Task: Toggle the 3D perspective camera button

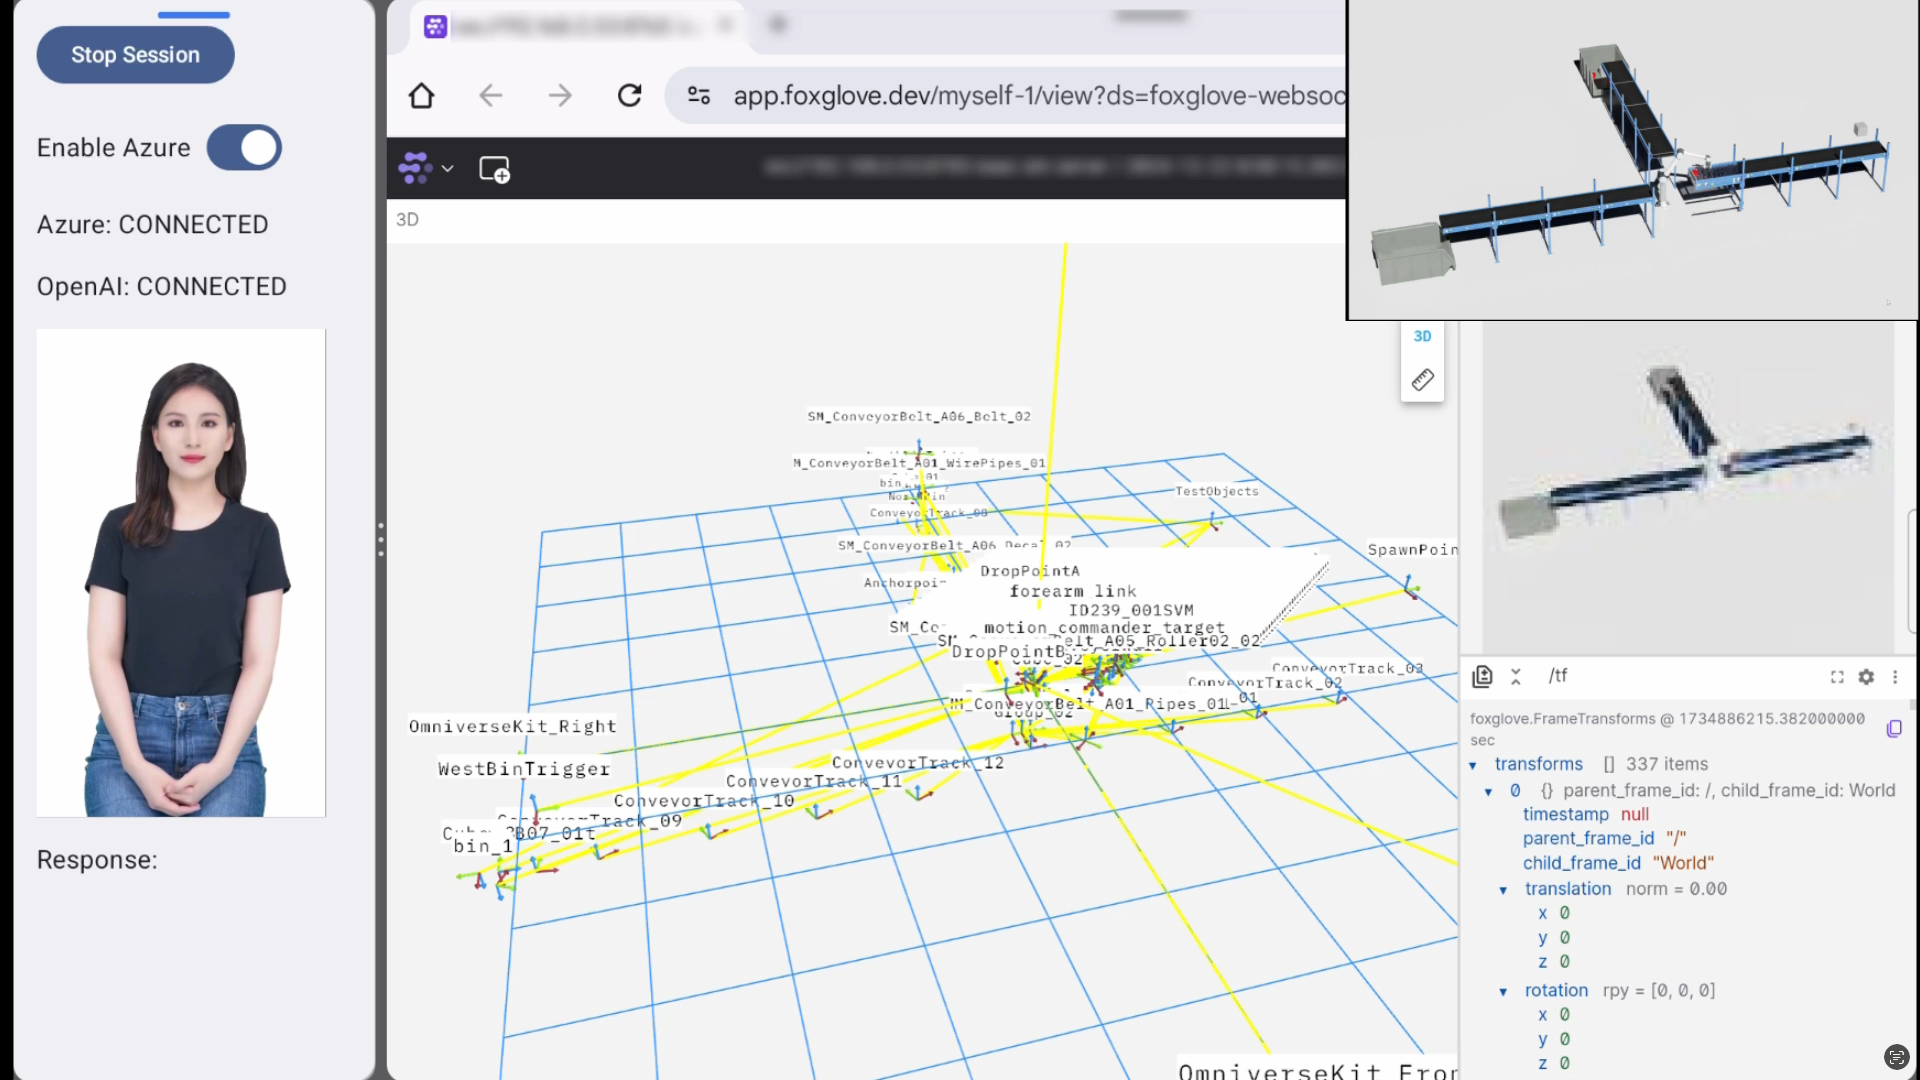Action: pos(1422,336)
